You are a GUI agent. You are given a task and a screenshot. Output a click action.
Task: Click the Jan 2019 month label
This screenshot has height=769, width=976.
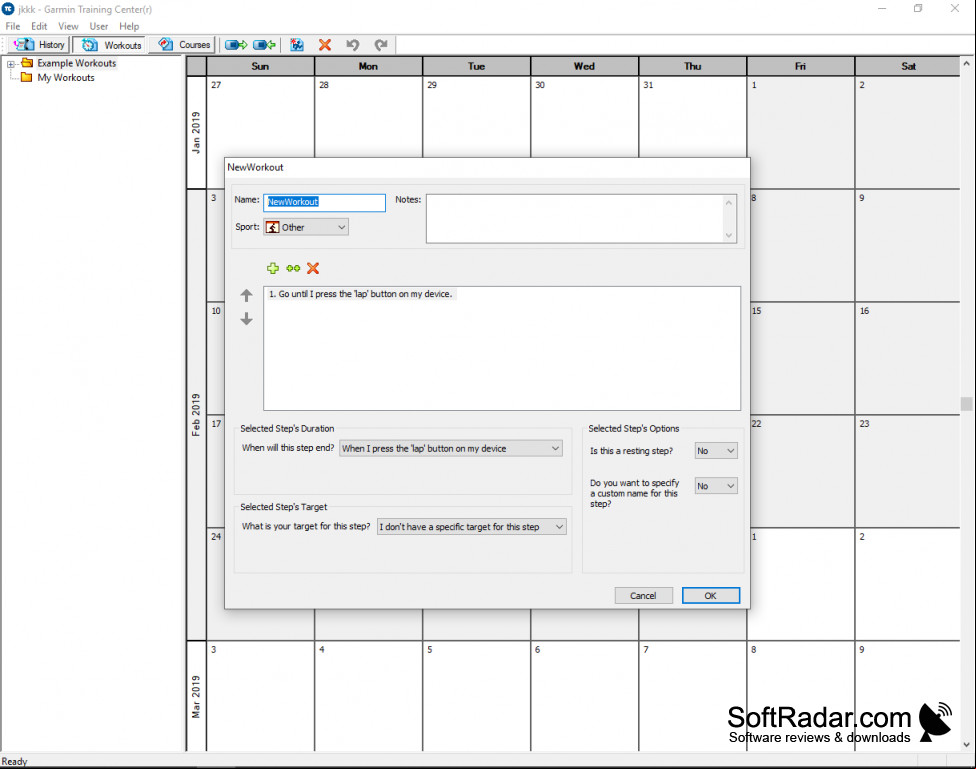click(x=196, y=133)
